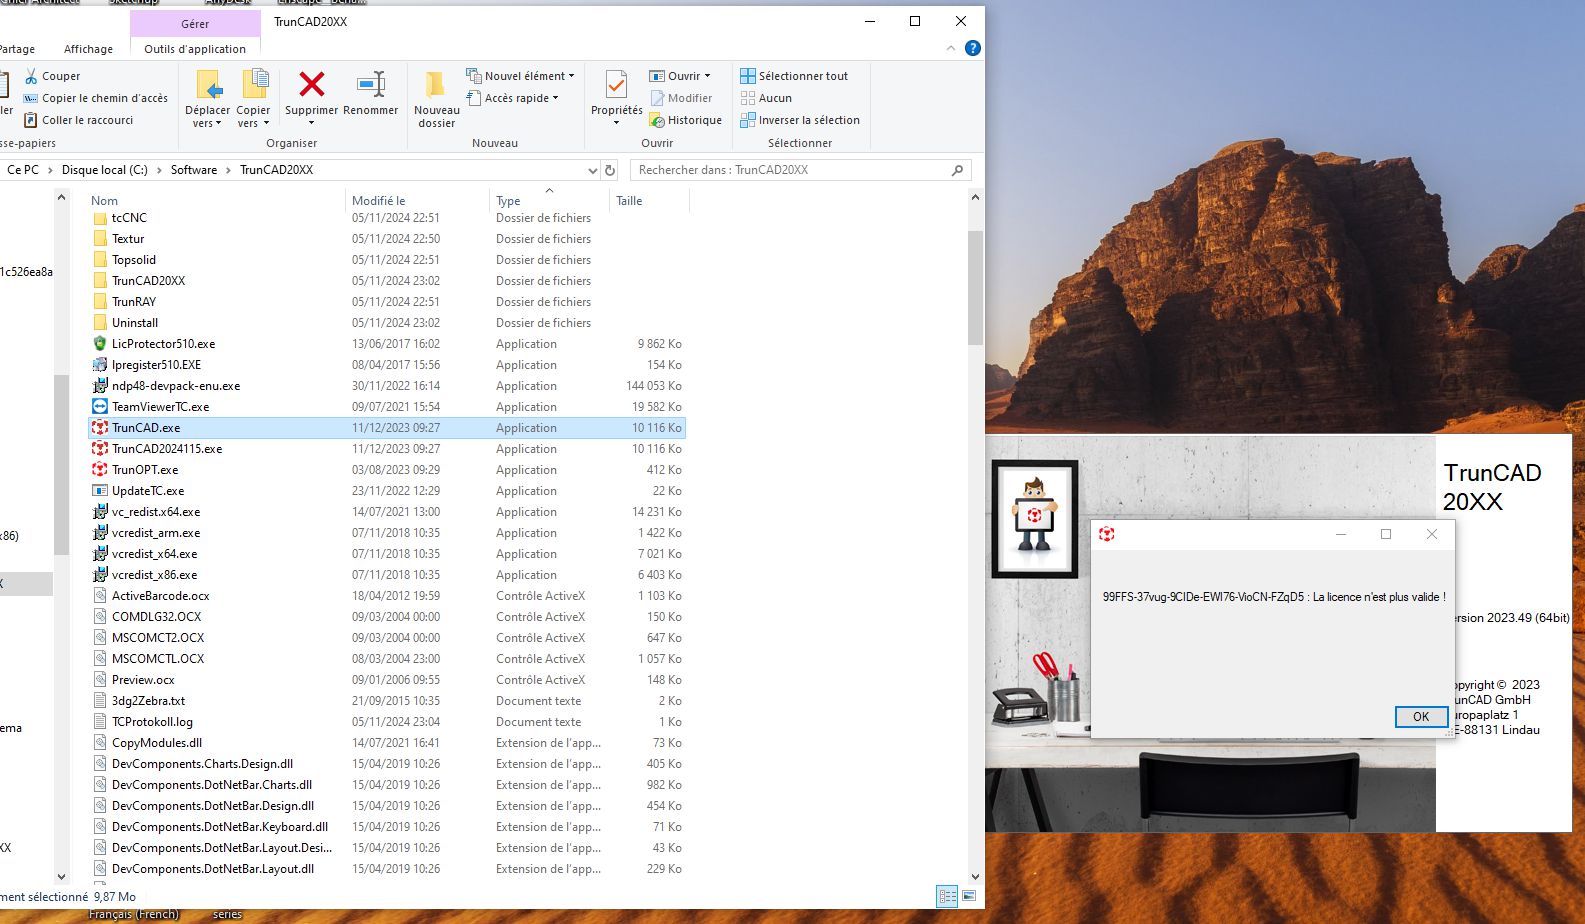Close the license error dialog

(x=1432, y=534)
